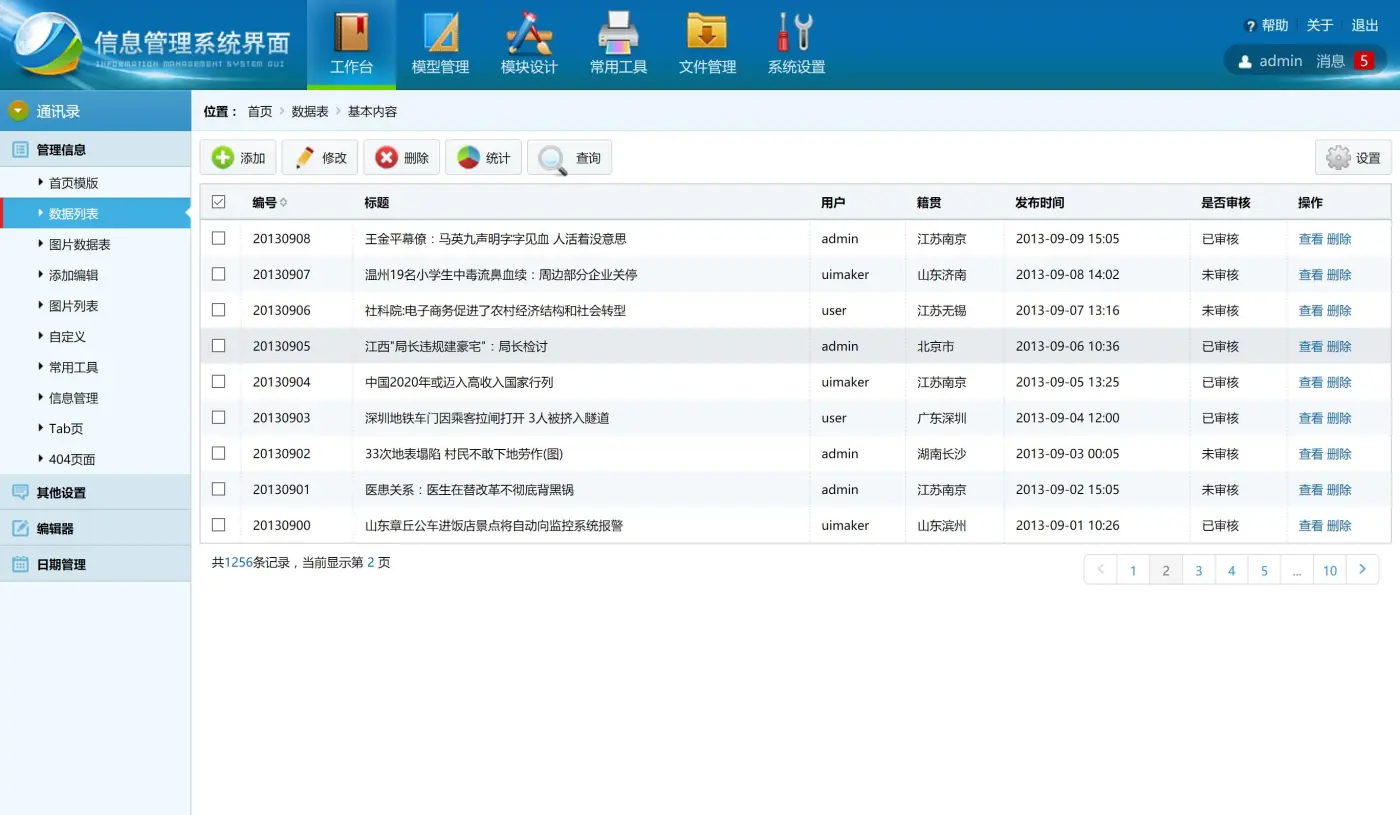Select 图片数据表 in the sidebar menu

click(x=80, y=245)
